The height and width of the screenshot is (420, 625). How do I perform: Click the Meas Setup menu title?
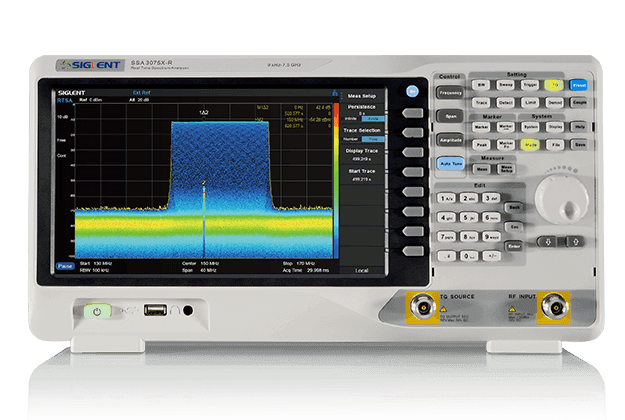pos(362,96)
